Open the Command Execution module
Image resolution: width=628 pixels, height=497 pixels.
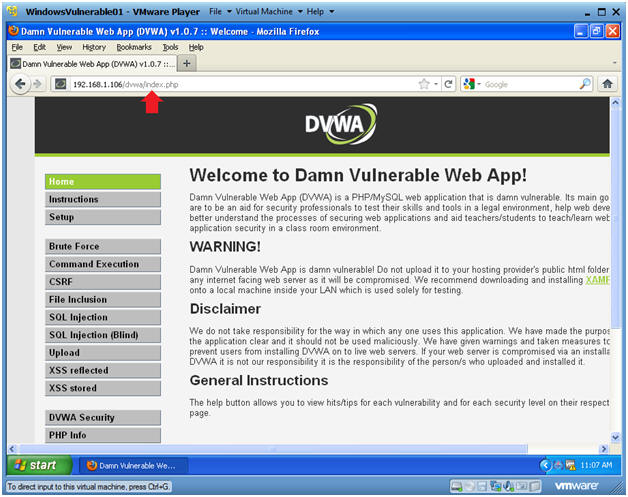click(x=103, y=264)
